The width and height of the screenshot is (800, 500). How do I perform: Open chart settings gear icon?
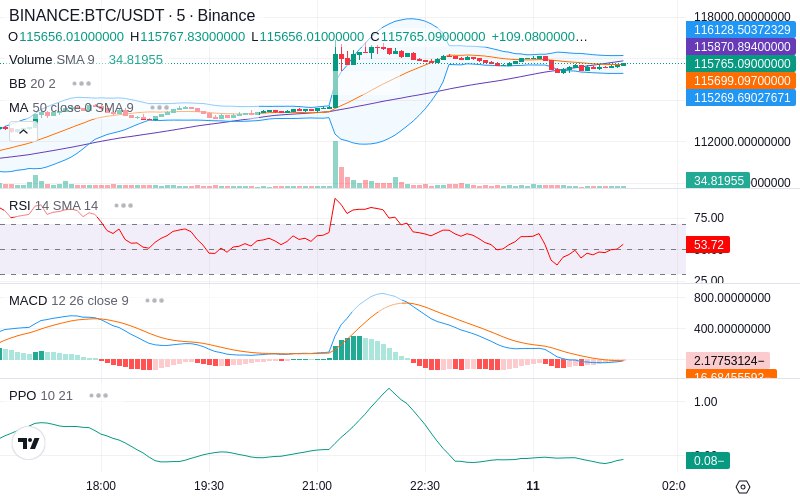pos(743,487)
